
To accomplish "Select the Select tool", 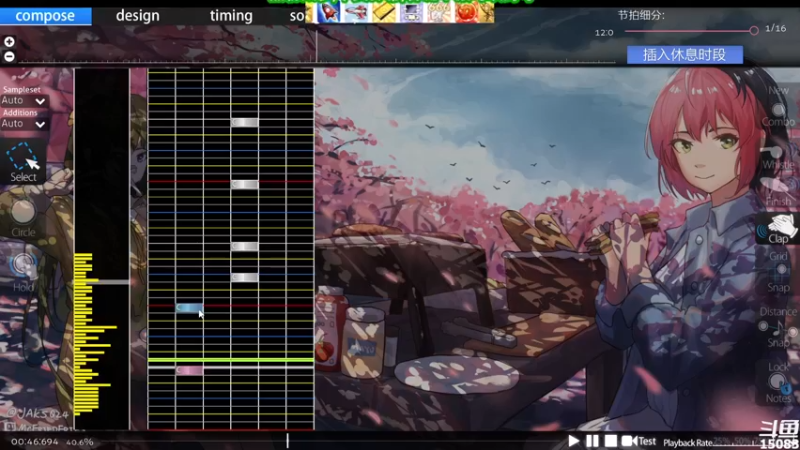I will click(23, 163).
